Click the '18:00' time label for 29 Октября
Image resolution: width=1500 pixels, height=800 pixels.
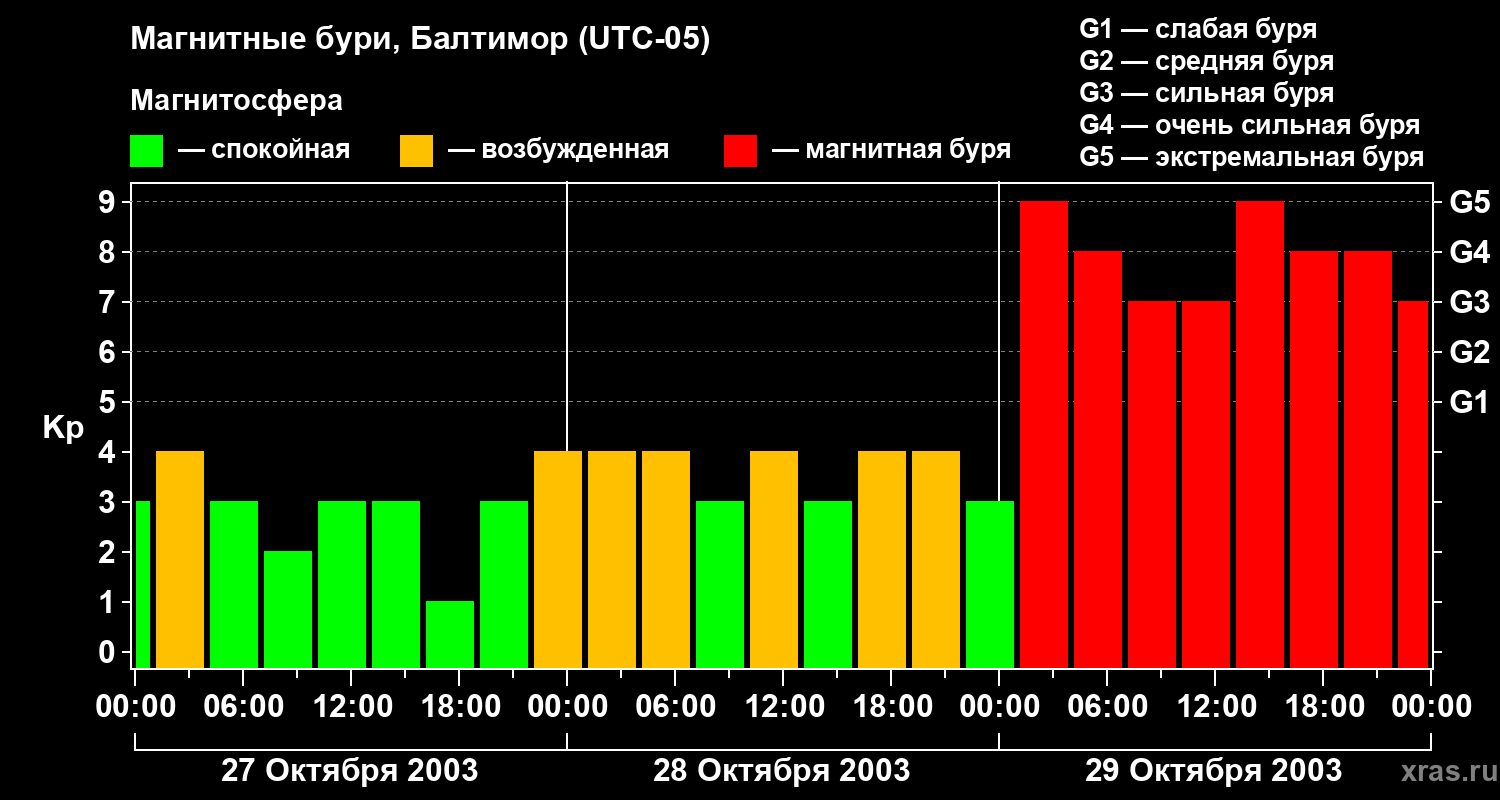pos(1323,707)
